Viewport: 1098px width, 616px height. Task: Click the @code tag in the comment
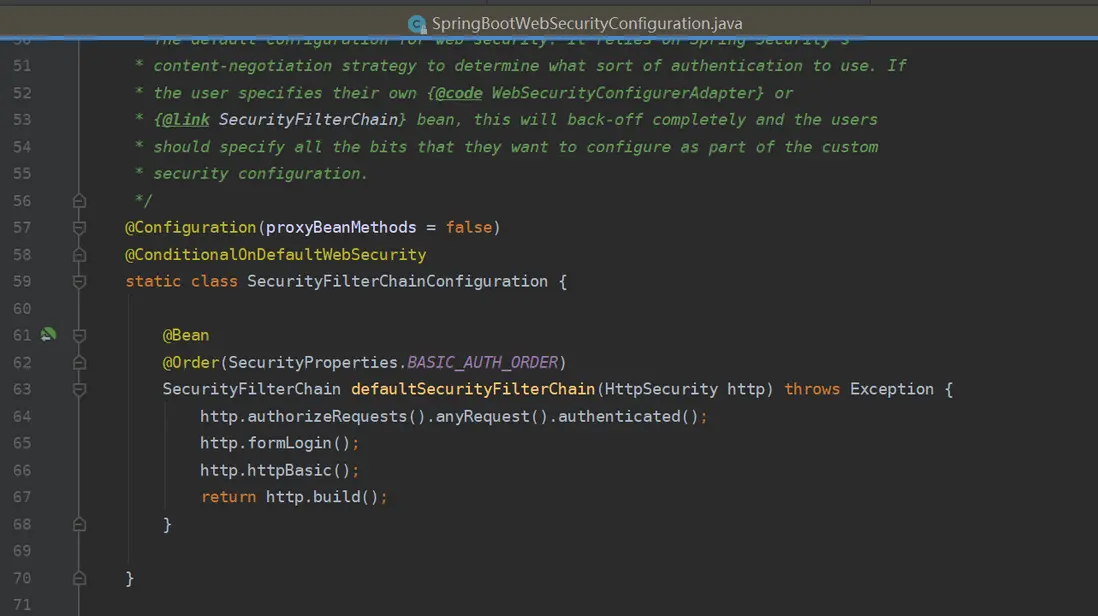point(459,93)
